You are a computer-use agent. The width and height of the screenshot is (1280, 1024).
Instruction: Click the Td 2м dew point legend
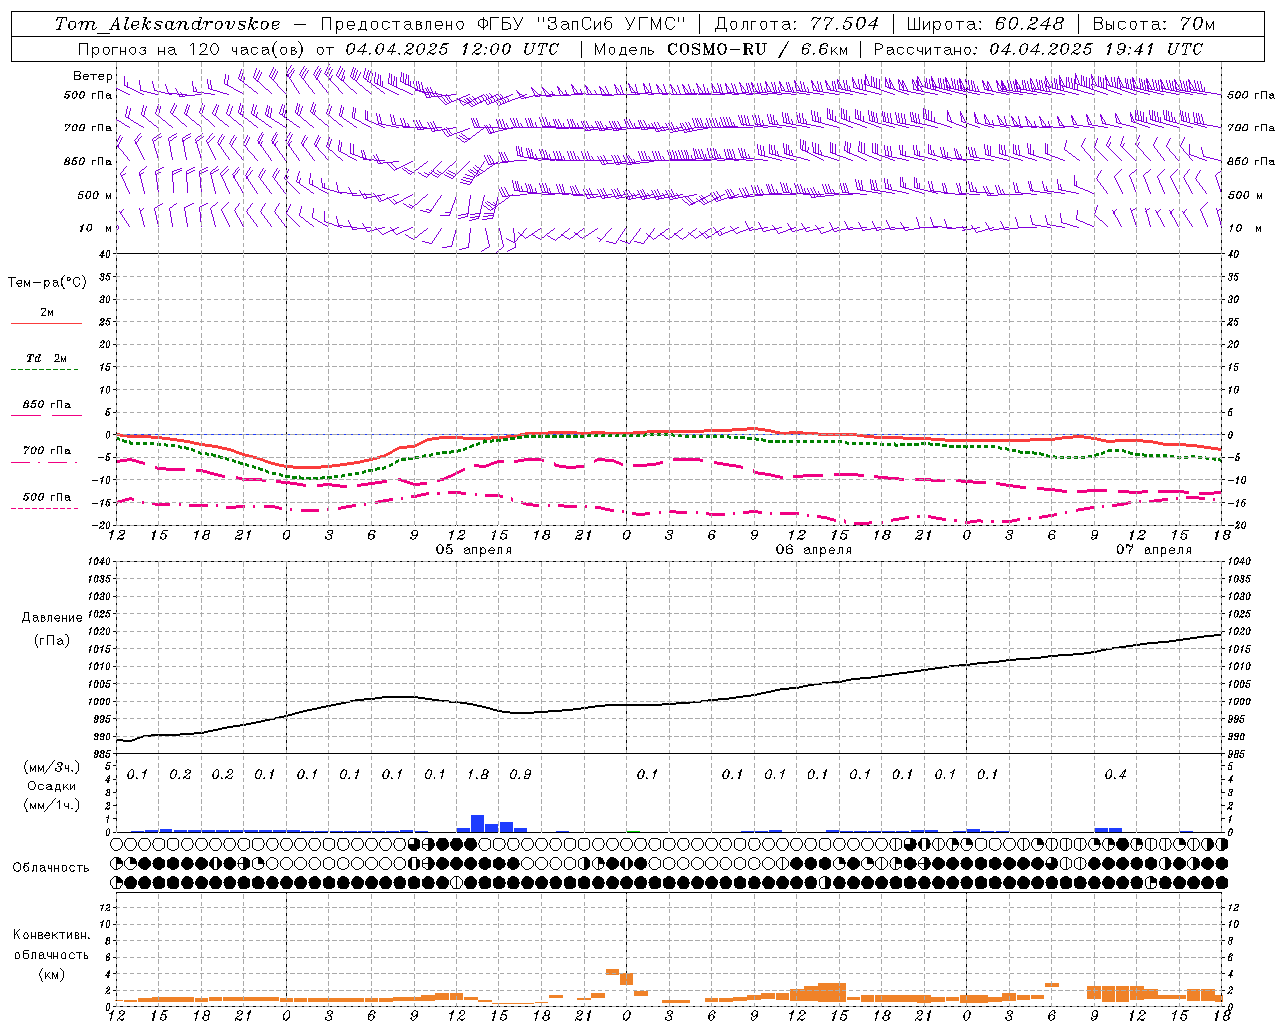pos(46,358)
